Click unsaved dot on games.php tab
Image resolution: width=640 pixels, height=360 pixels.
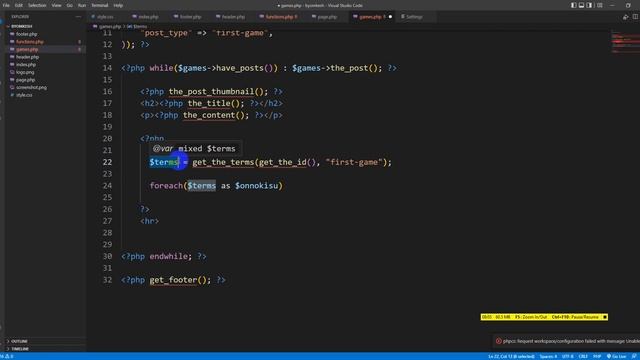(x=390, y=17)
